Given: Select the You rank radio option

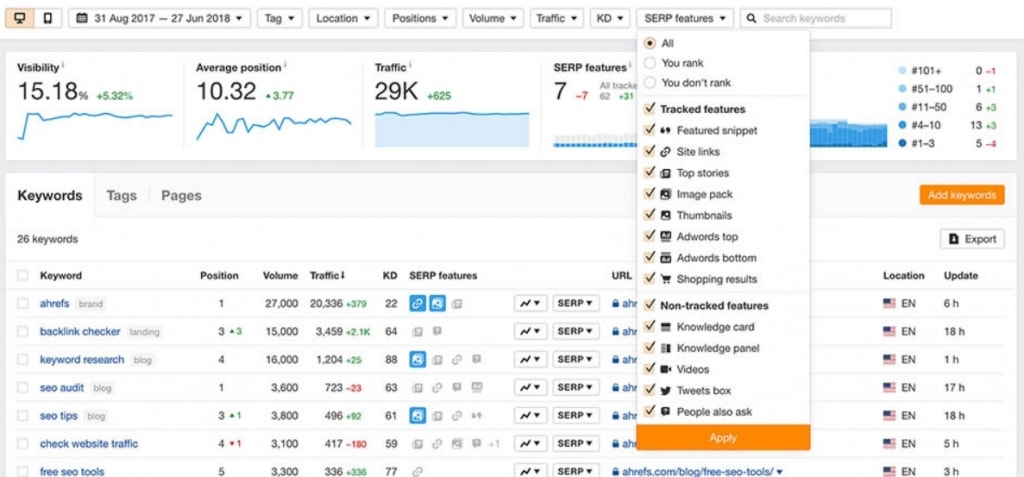Looking at the screenshot, I should [x=649, y=63].
